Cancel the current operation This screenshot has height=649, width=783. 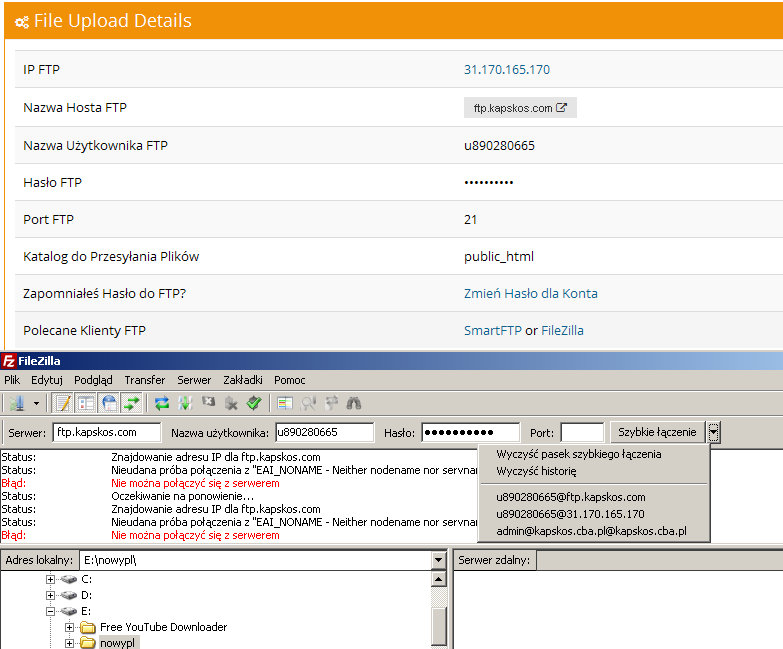point(208,403)
